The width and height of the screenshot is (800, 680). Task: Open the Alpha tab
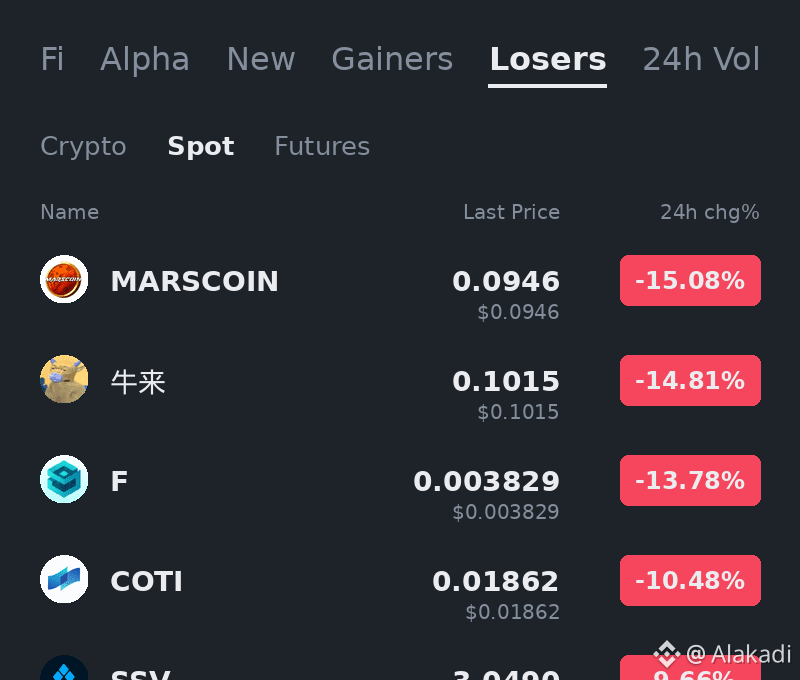pyautogui.click(x=145, y=59)
